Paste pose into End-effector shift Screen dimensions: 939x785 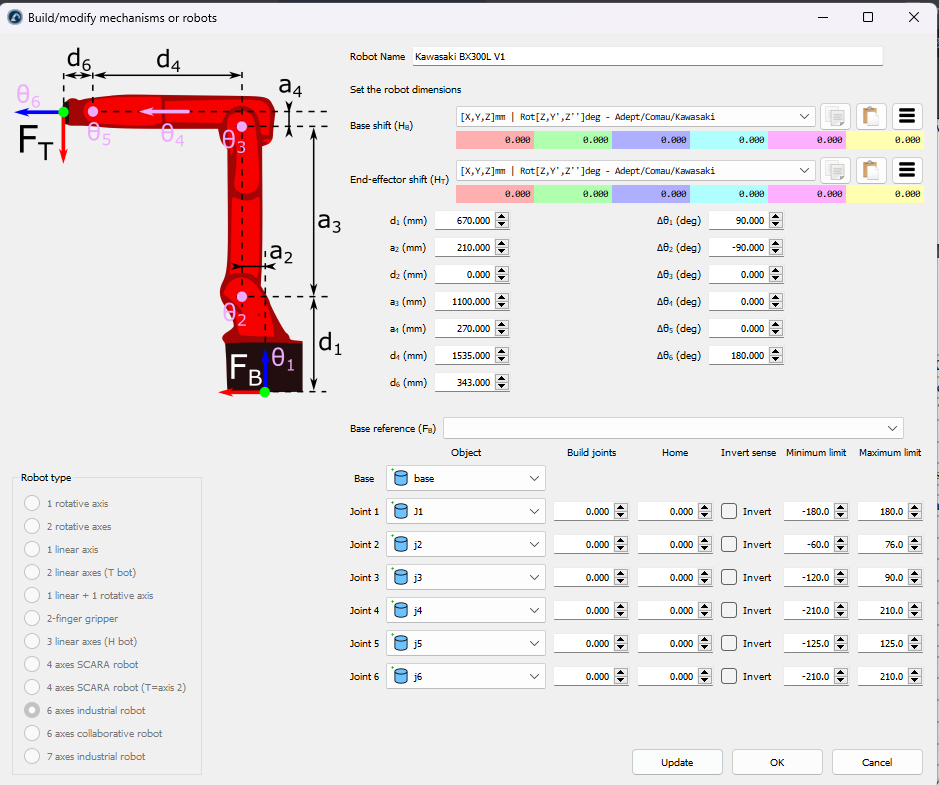[x=871, y=170]
